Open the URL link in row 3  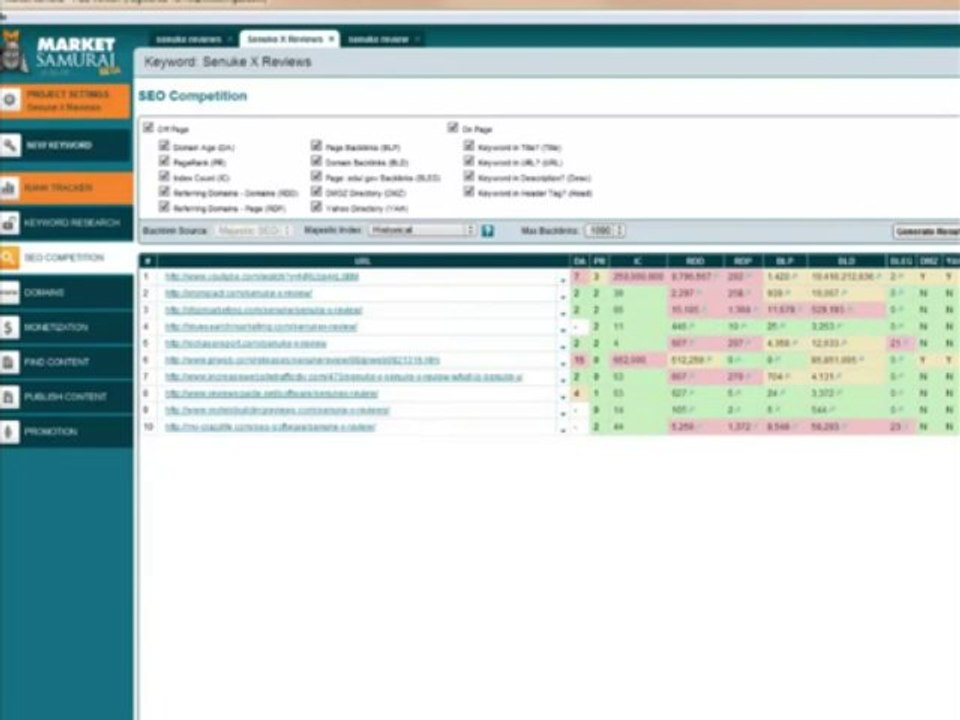pyautogui.click(x=264, y=310)
